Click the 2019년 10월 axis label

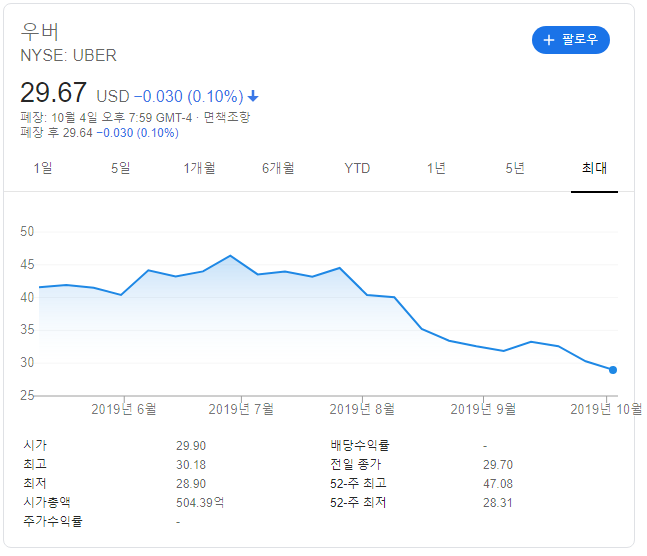coord(606,409)
